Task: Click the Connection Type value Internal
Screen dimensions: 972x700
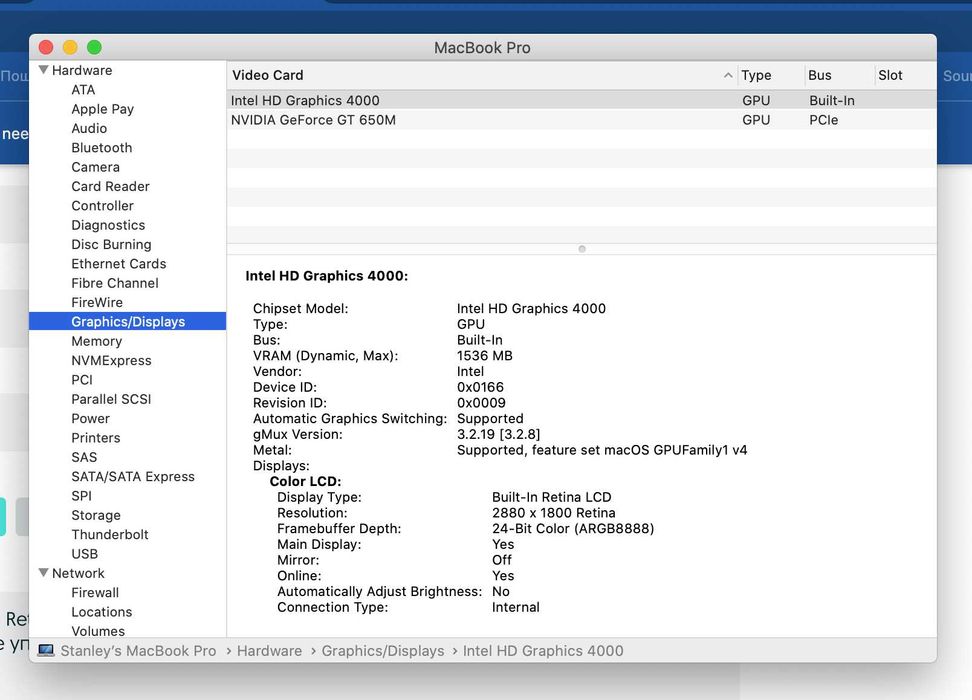Action: click(516, 607)
